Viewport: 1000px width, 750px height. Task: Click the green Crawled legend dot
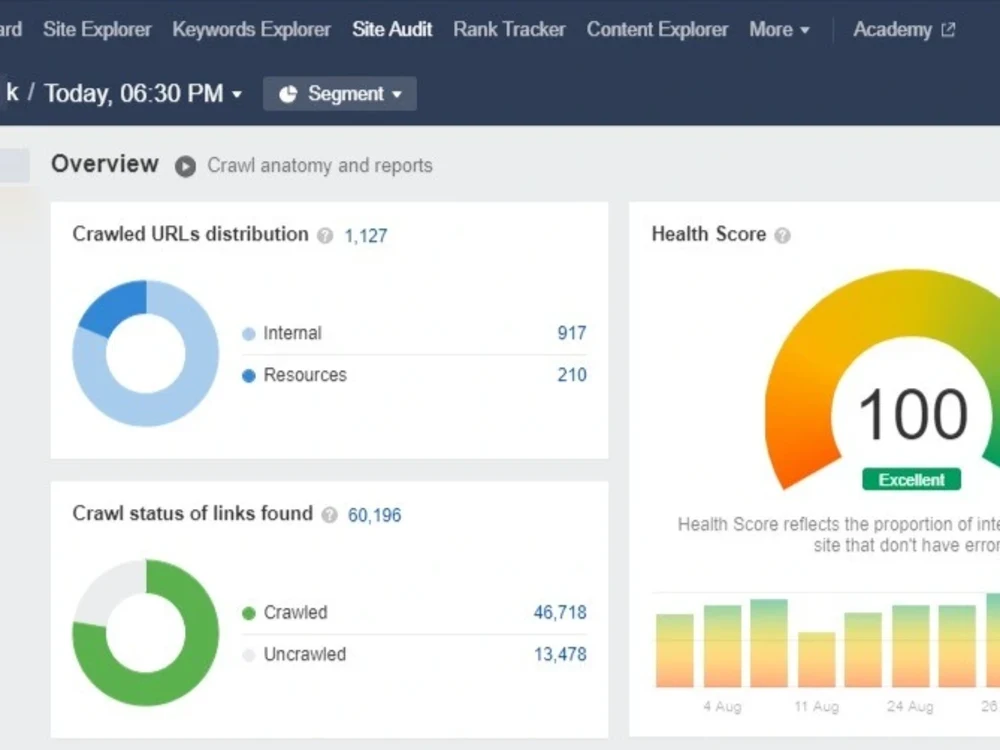[x=249, y=614]
